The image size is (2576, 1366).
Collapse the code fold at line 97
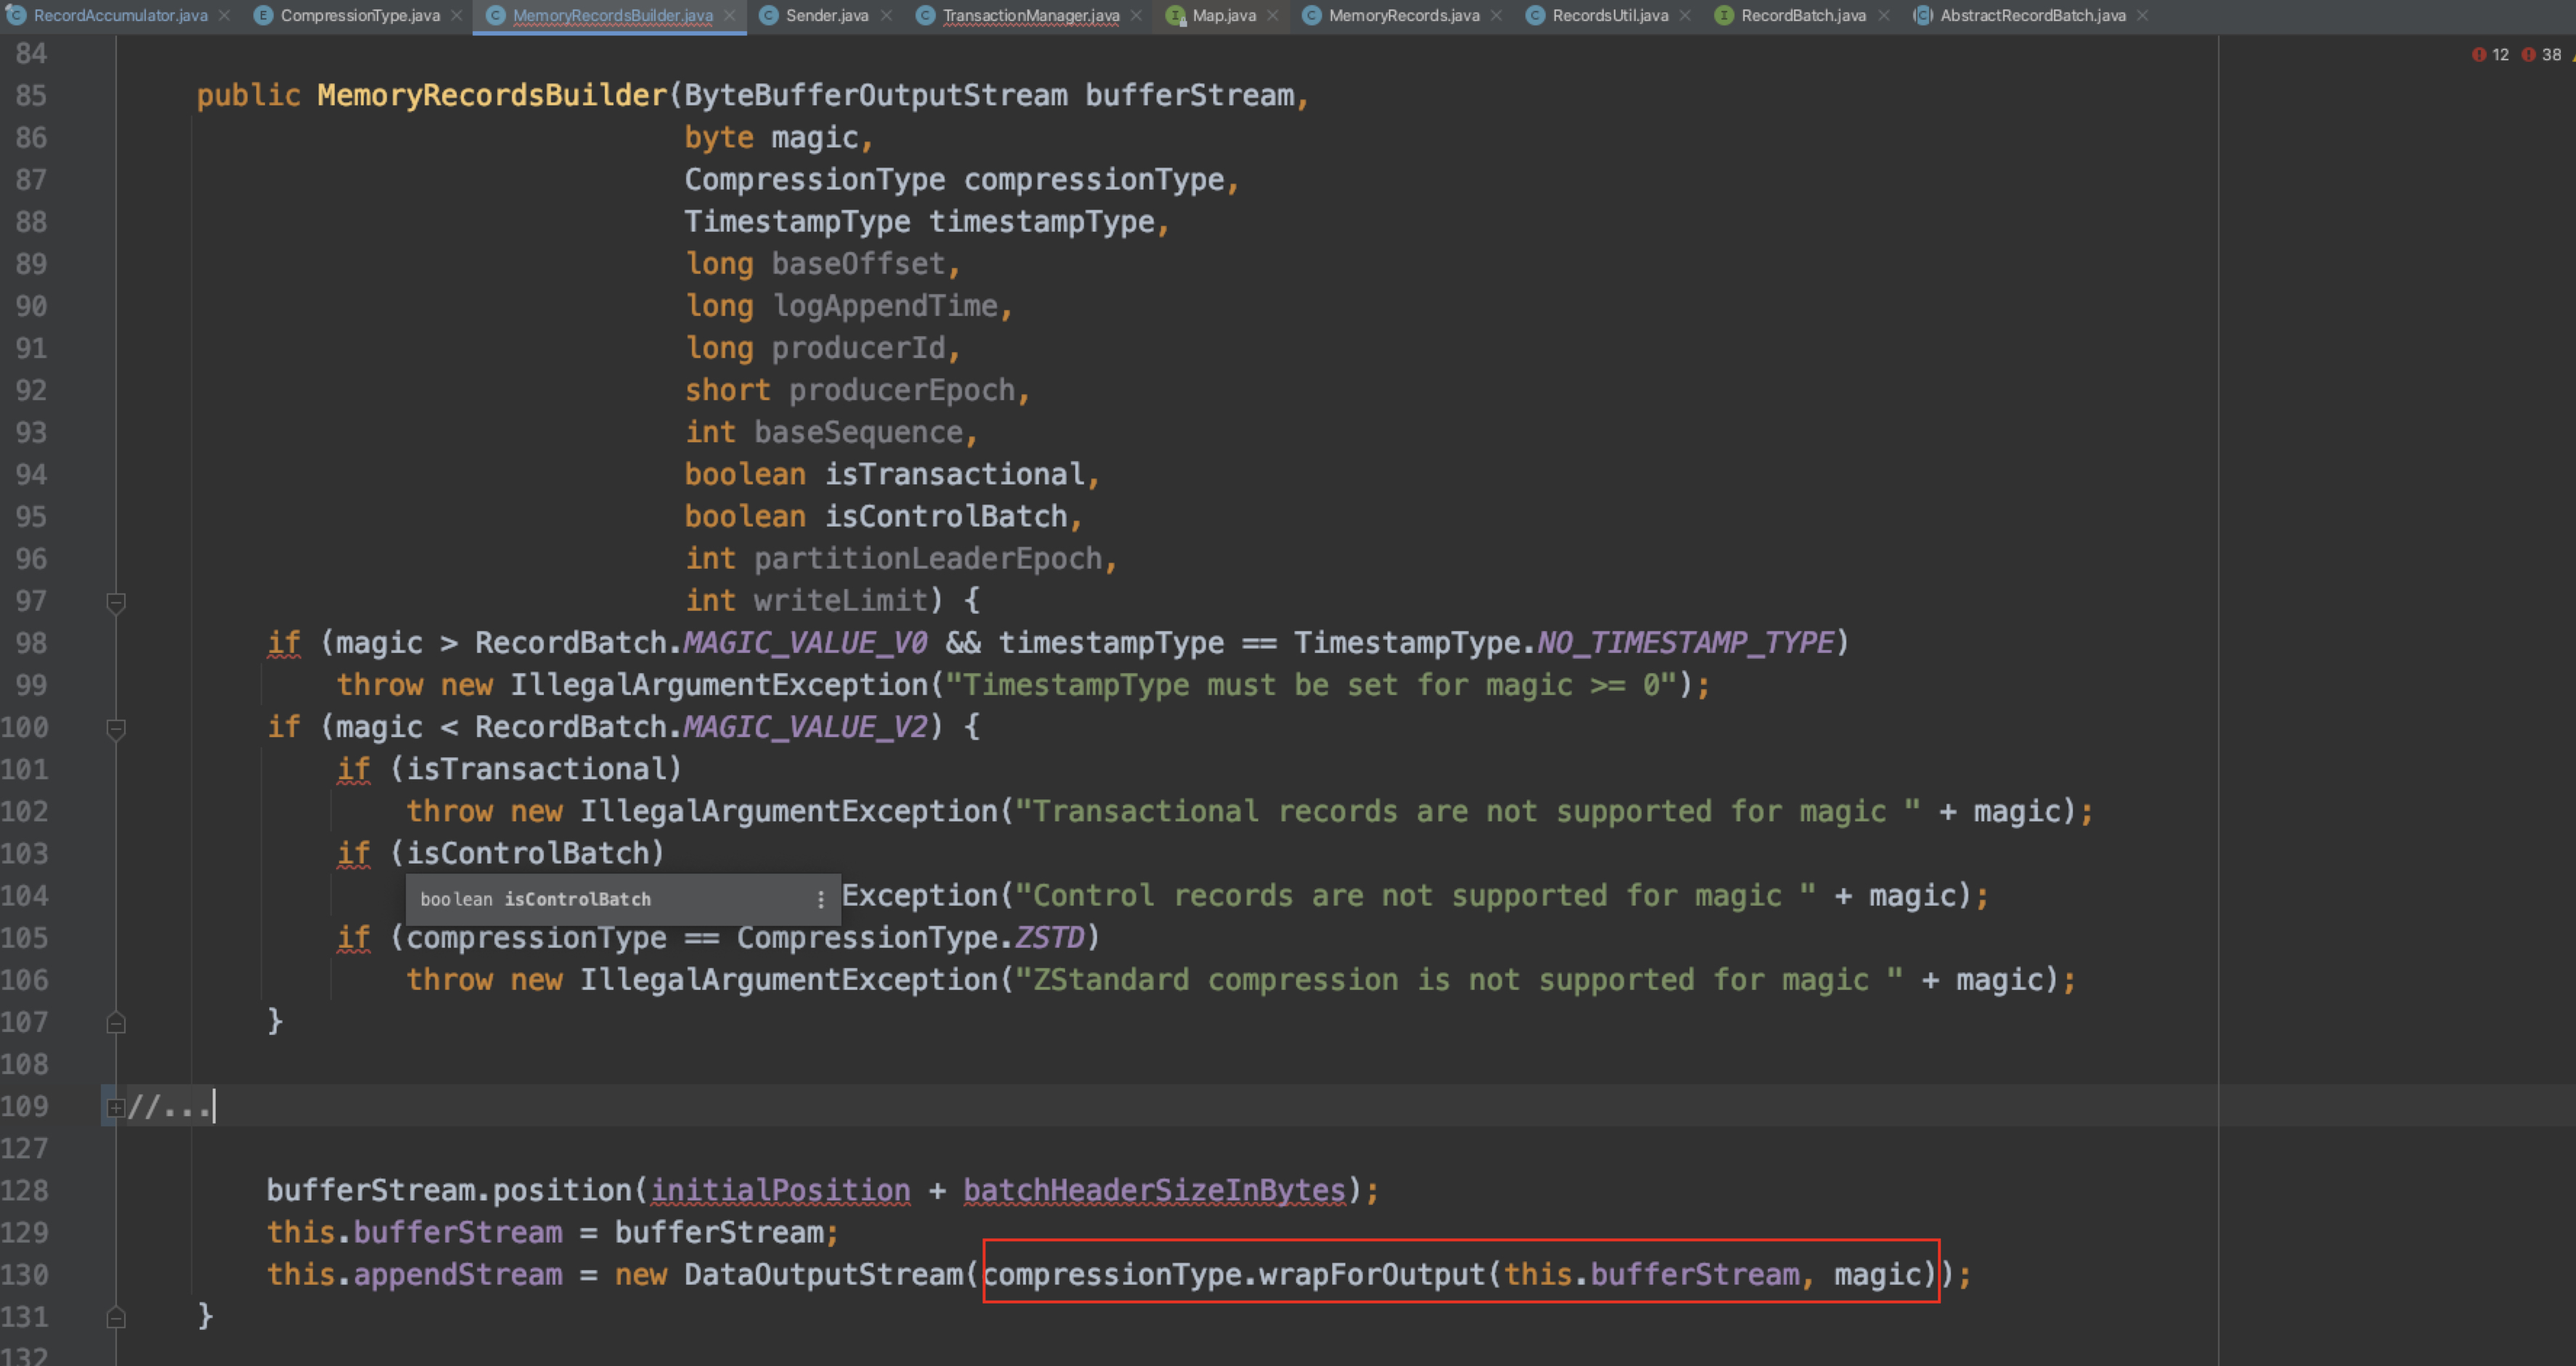tap(116, 601)
